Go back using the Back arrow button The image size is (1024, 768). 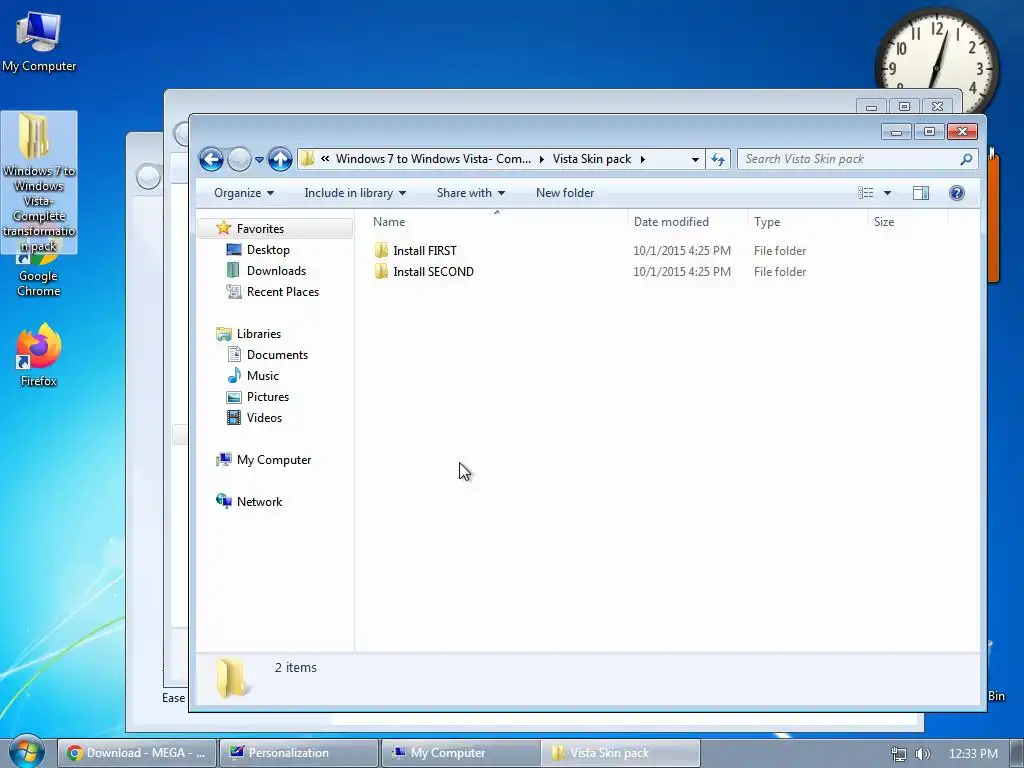click(x=211, y=159)
